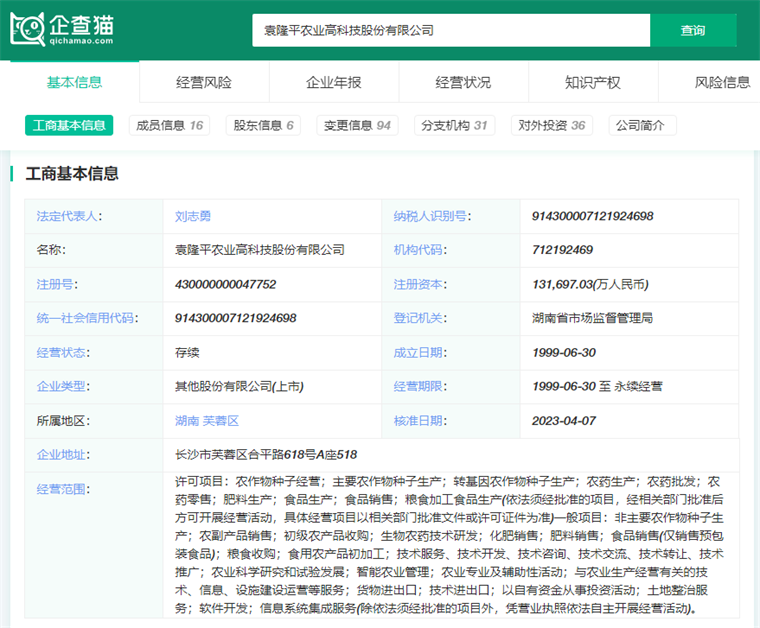This screenshot has width=760, height=628.
Task: Open the 知识产权 tab
Action: tap(593, 82)
